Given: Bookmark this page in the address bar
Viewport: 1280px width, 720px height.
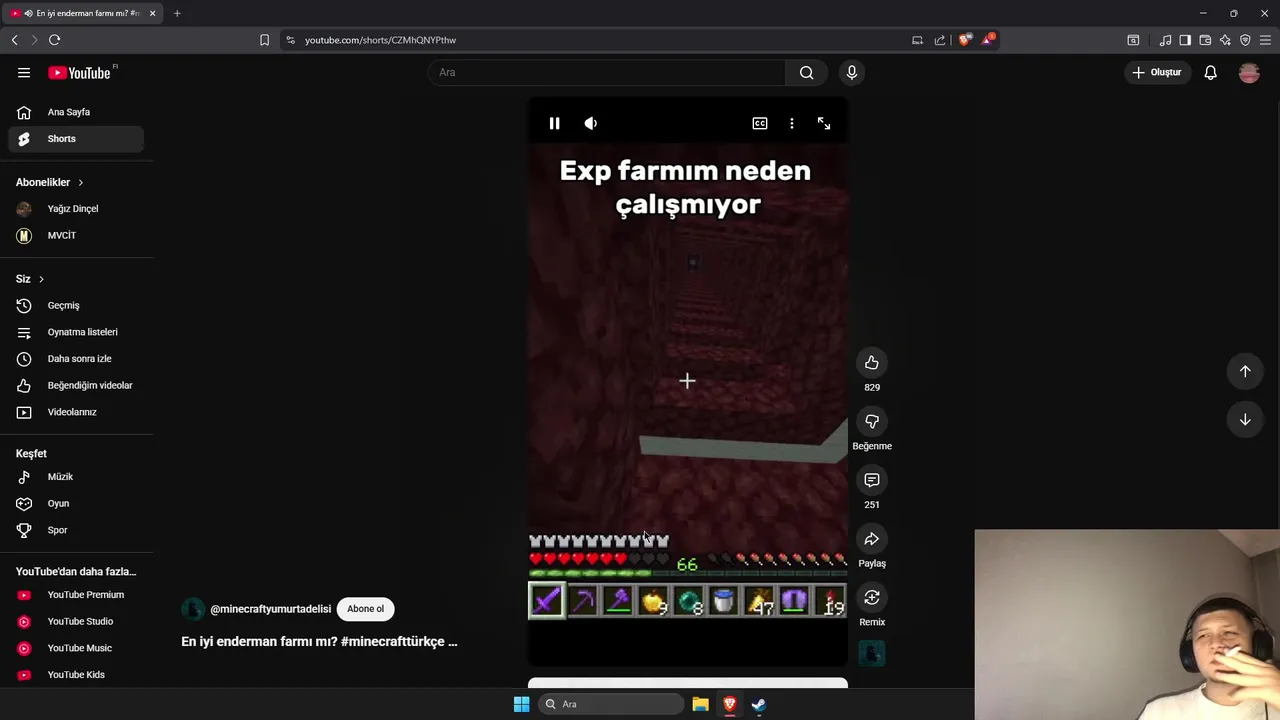Looking at the screenshot, I should coord(264,40).
